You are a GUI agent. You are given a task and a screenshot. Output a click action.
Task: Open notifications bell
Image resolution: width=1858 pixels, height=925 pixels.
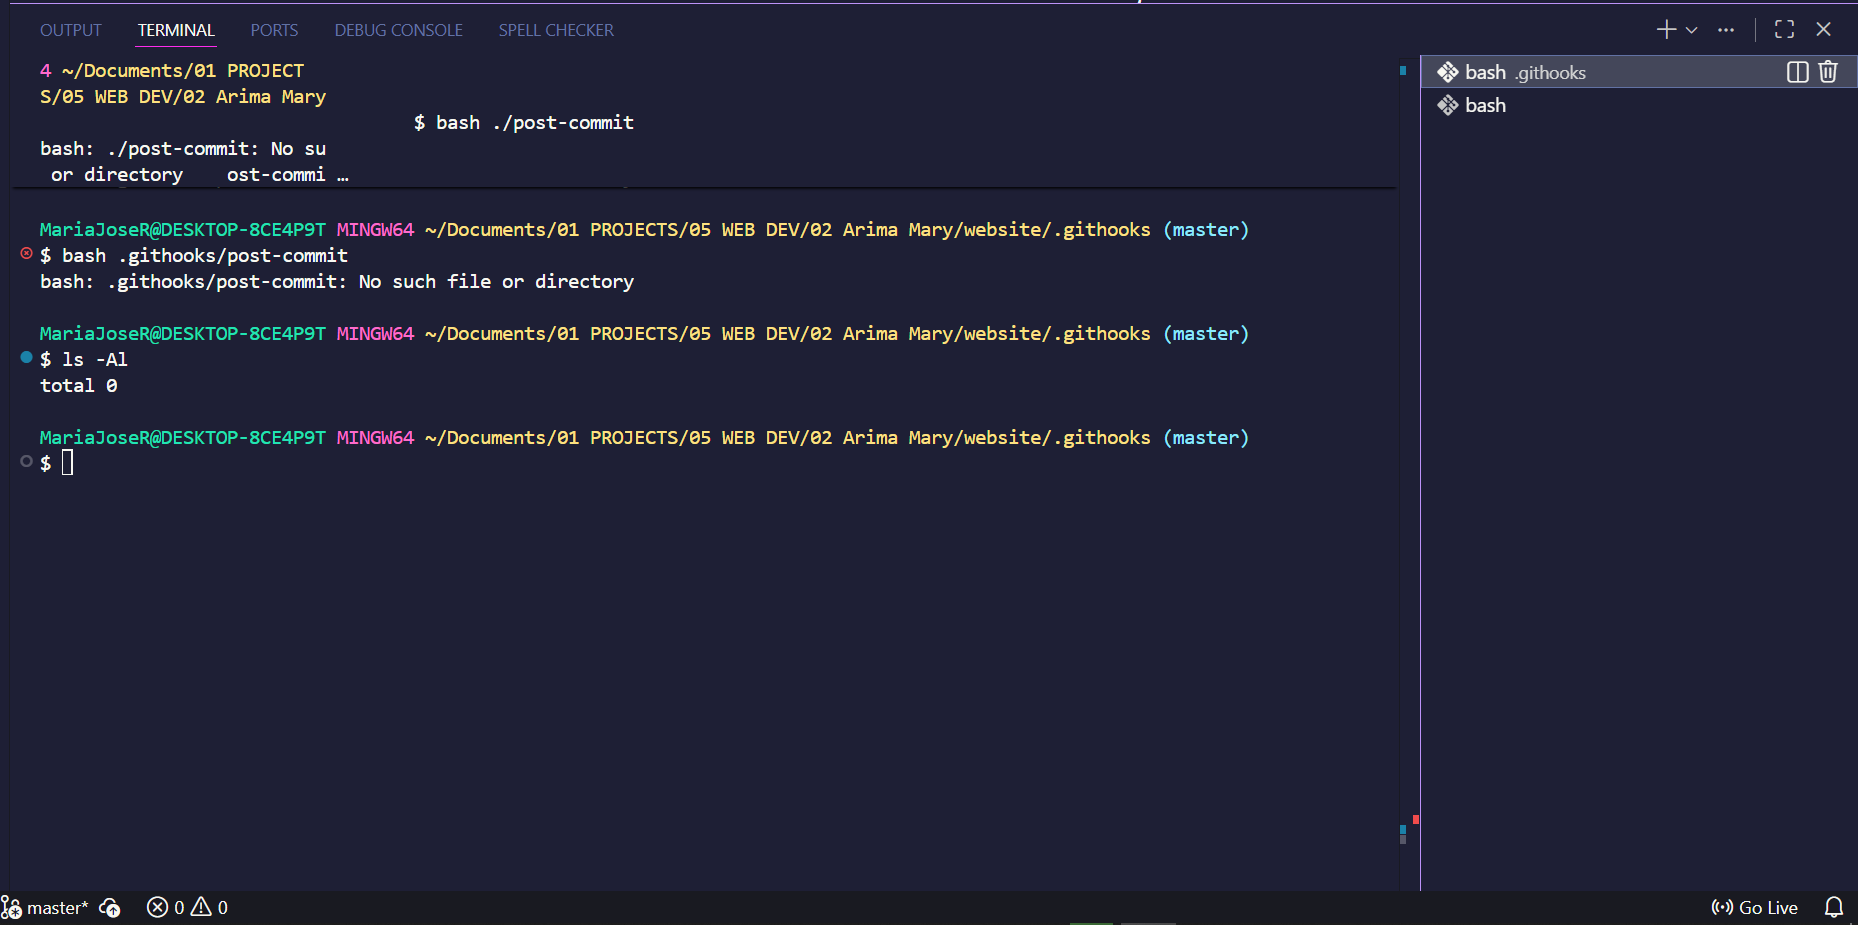click(1834, 908)
